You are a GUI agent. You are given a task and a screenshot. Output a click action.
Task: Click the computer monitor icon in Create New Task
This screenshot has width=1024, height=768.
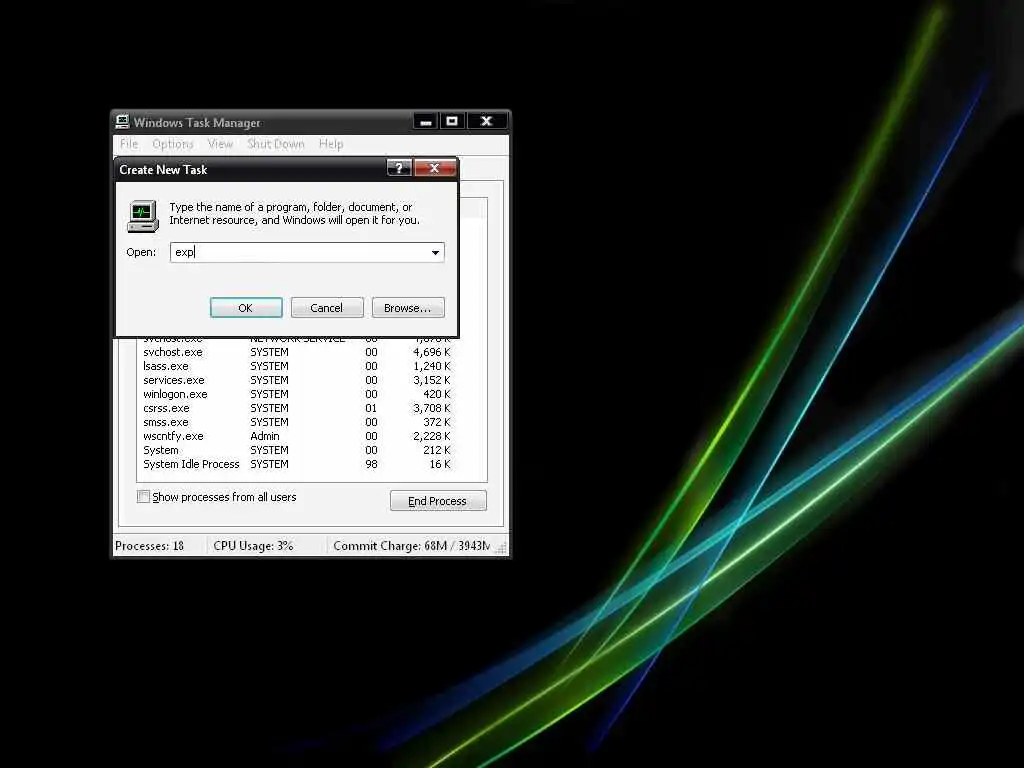click(x=142, y=216)
